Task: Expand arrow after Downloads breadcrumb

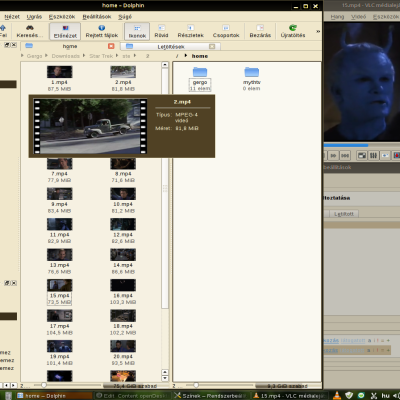Action: (x=84, y=55)
